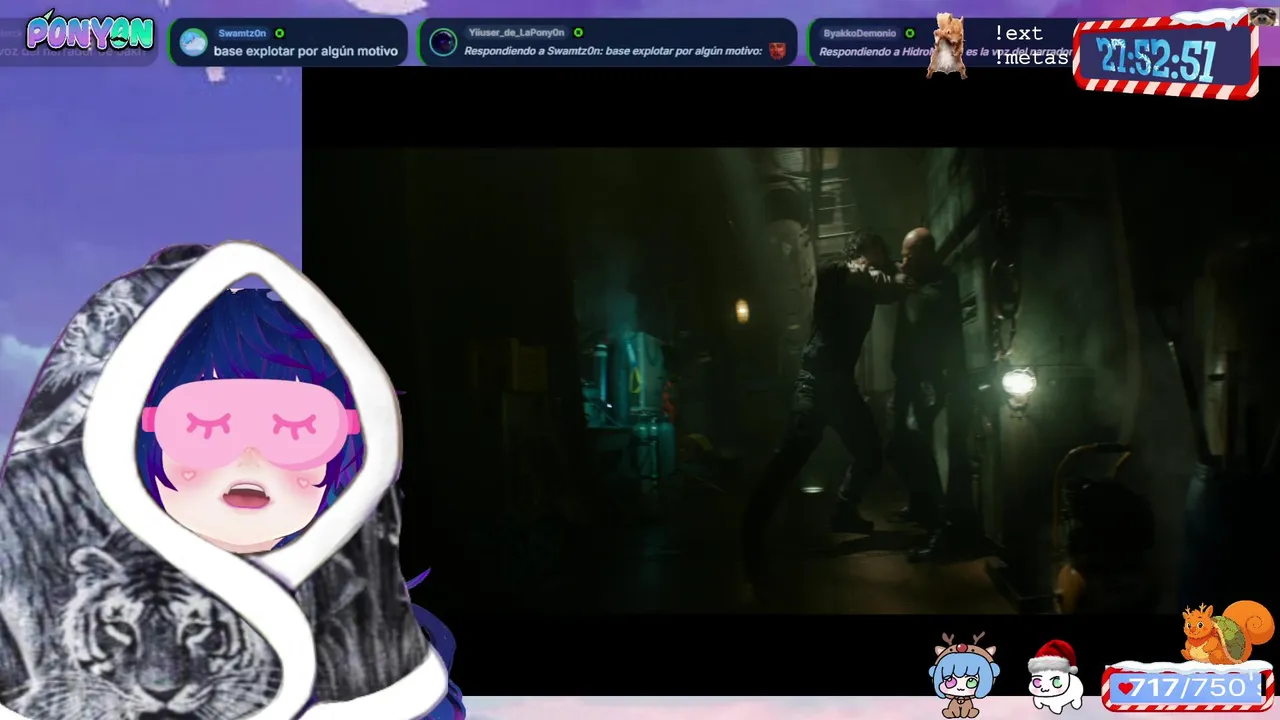The height and width of the screenshot is (720, 1280).
Task: Click the !metas command text
Action: (1031, 58)
